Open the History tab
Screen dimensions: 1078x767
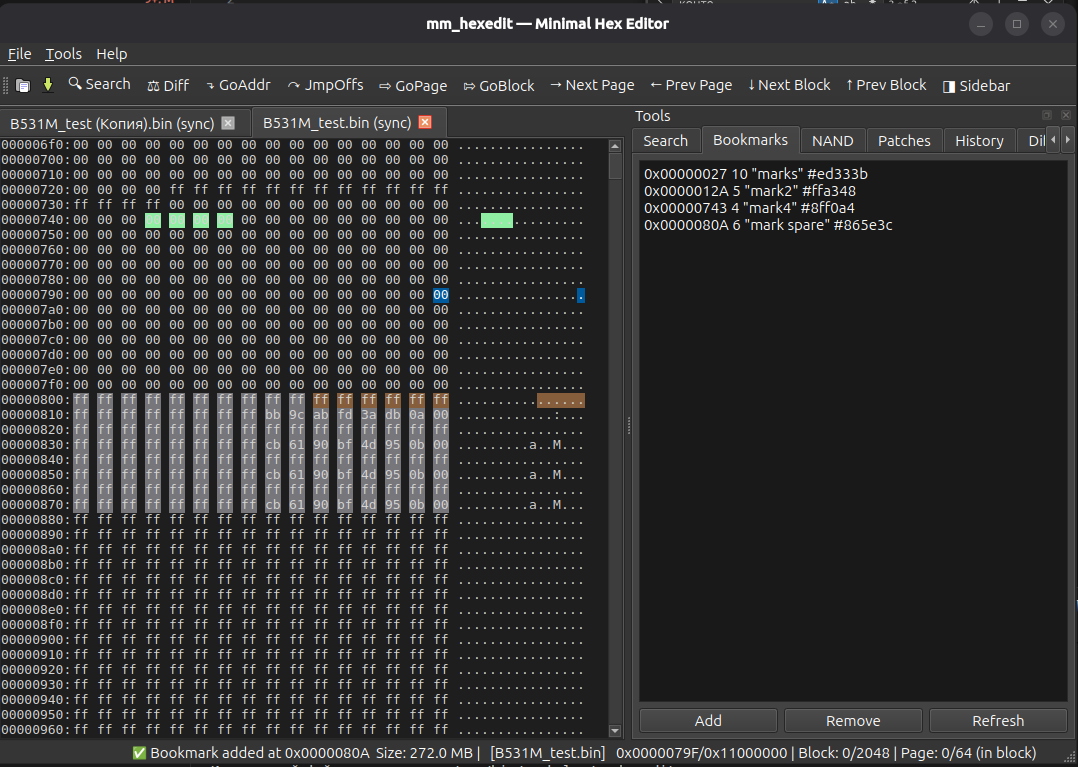coord(979,141)
